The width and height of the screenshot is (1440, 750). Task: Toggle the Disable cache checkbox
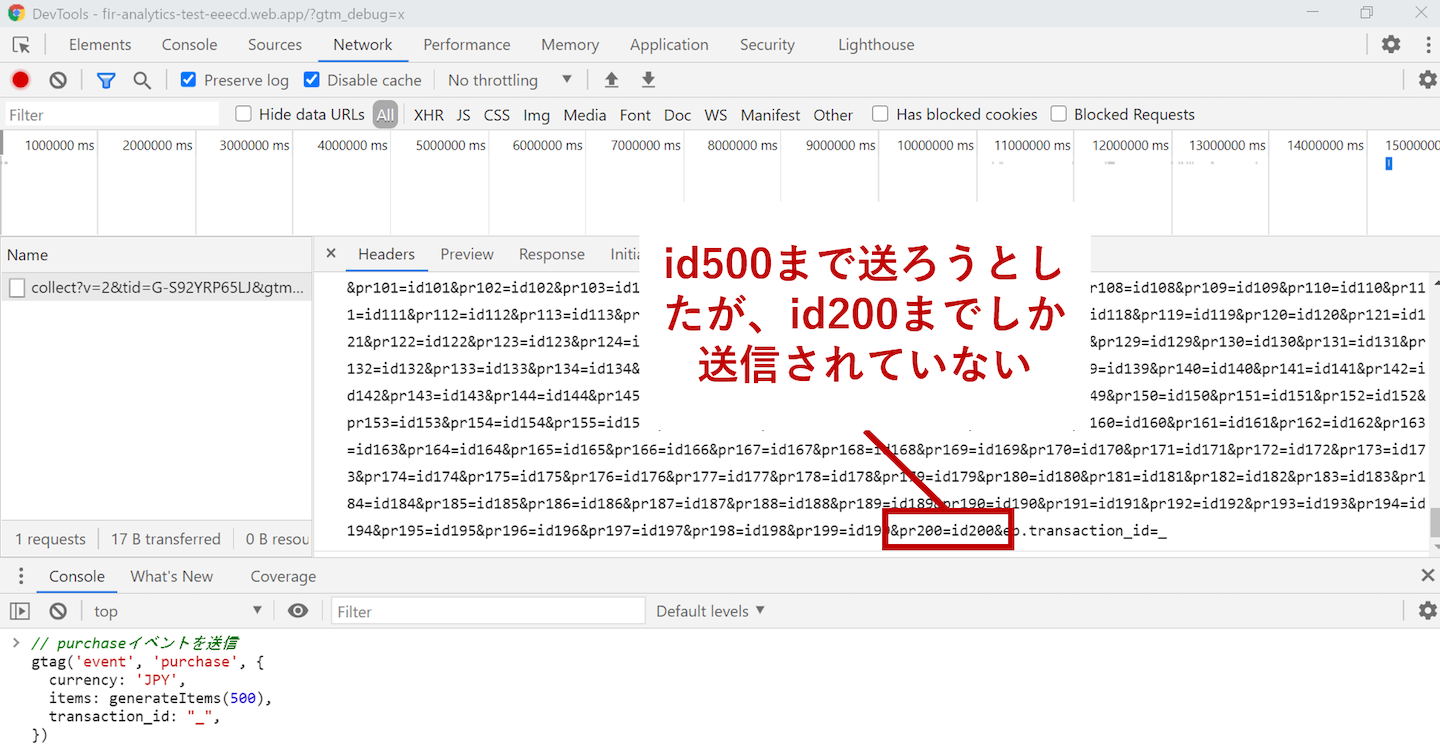click(312, 80)
